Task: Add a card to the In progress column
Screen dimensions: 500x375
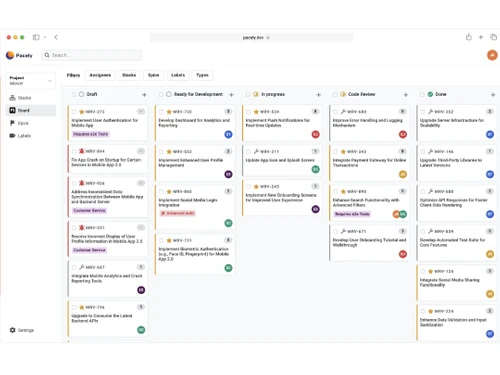Action: (318, 95)
